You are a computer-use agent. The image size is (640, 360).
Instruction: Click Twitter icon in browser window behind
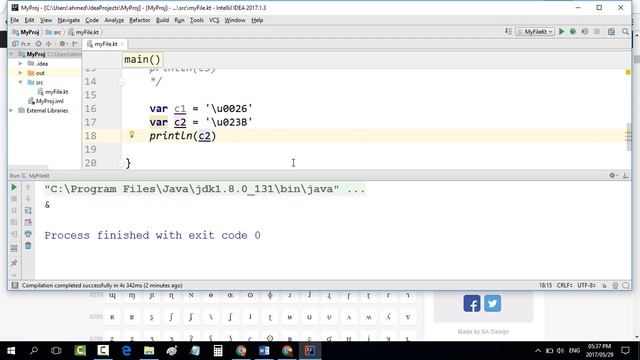click(x=493, y=304)
